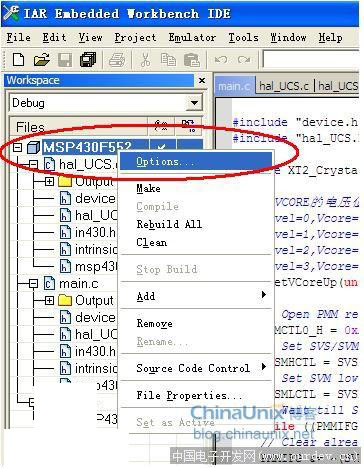364x468 pixels.
Task: Click the Cut scissors toolbar icon
Action: click(x=145, y=60)
